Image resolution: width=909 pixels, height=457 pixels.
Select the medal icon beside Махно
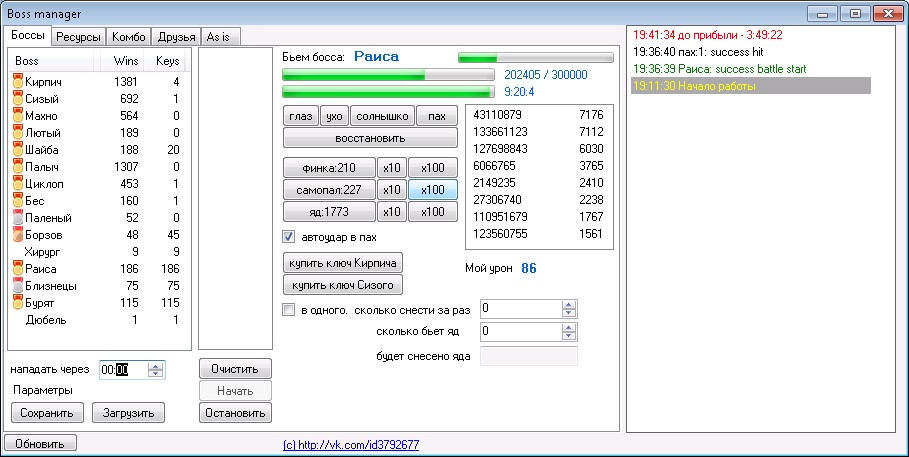coord(17,116)
